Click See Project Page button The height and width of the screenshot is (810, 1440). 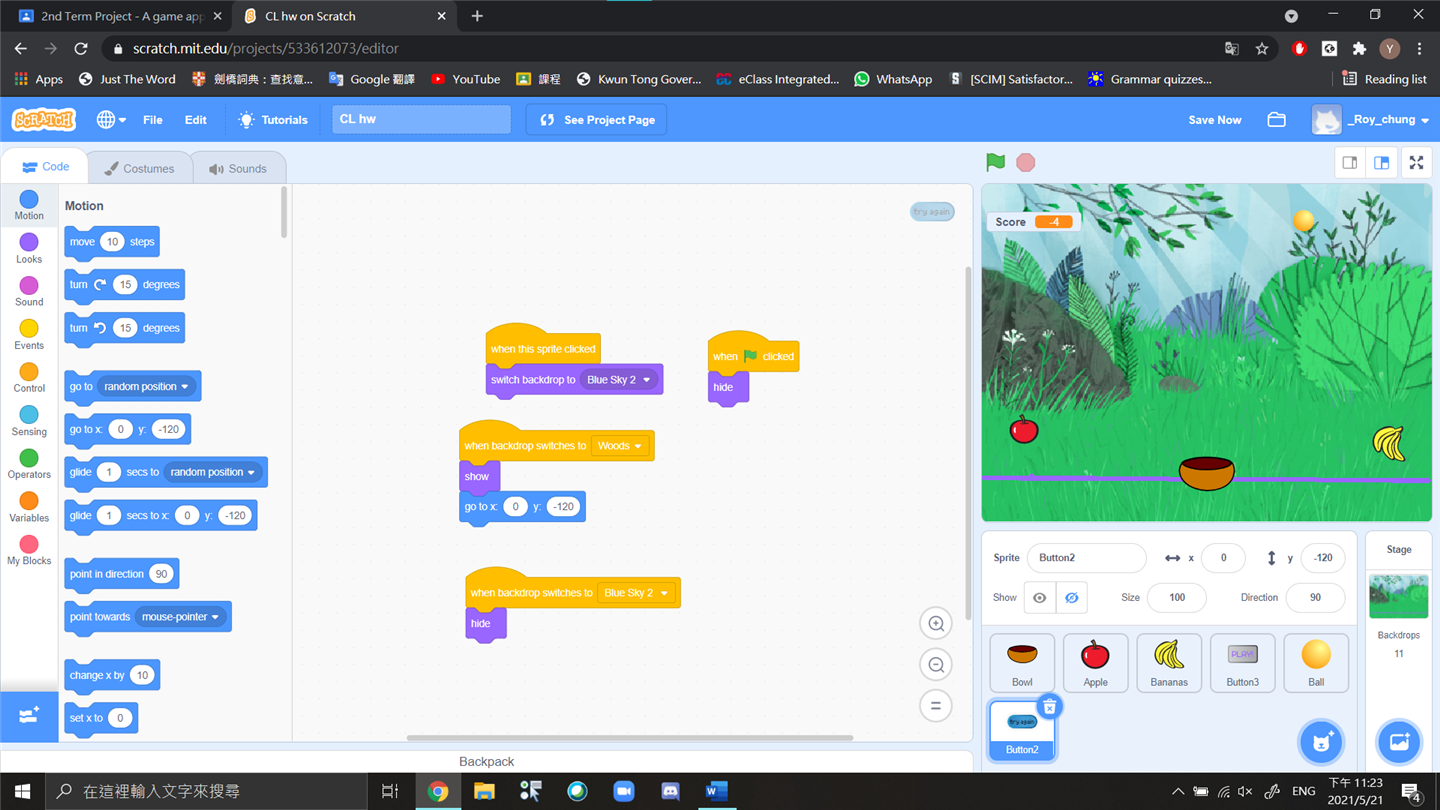click(597, 120)
